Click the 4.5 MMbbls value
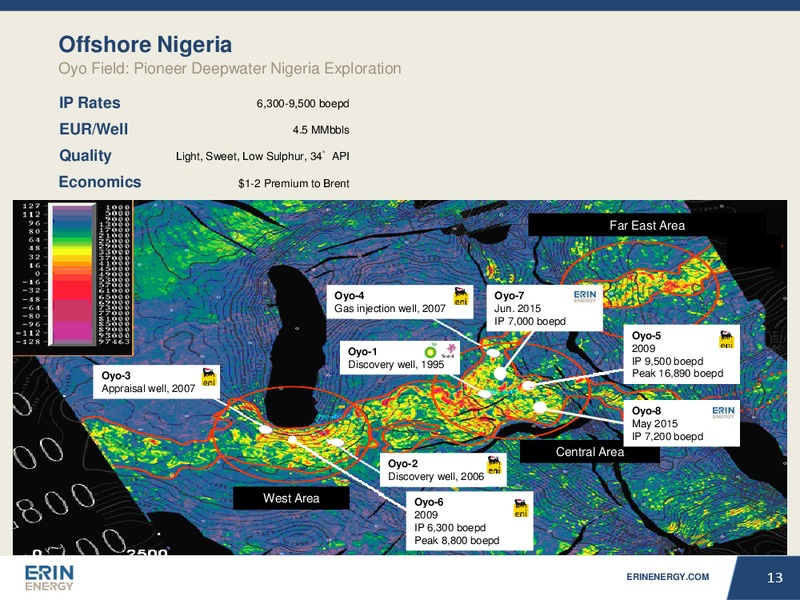The height and width of the screenshot is (600, 800). (321, 130)
